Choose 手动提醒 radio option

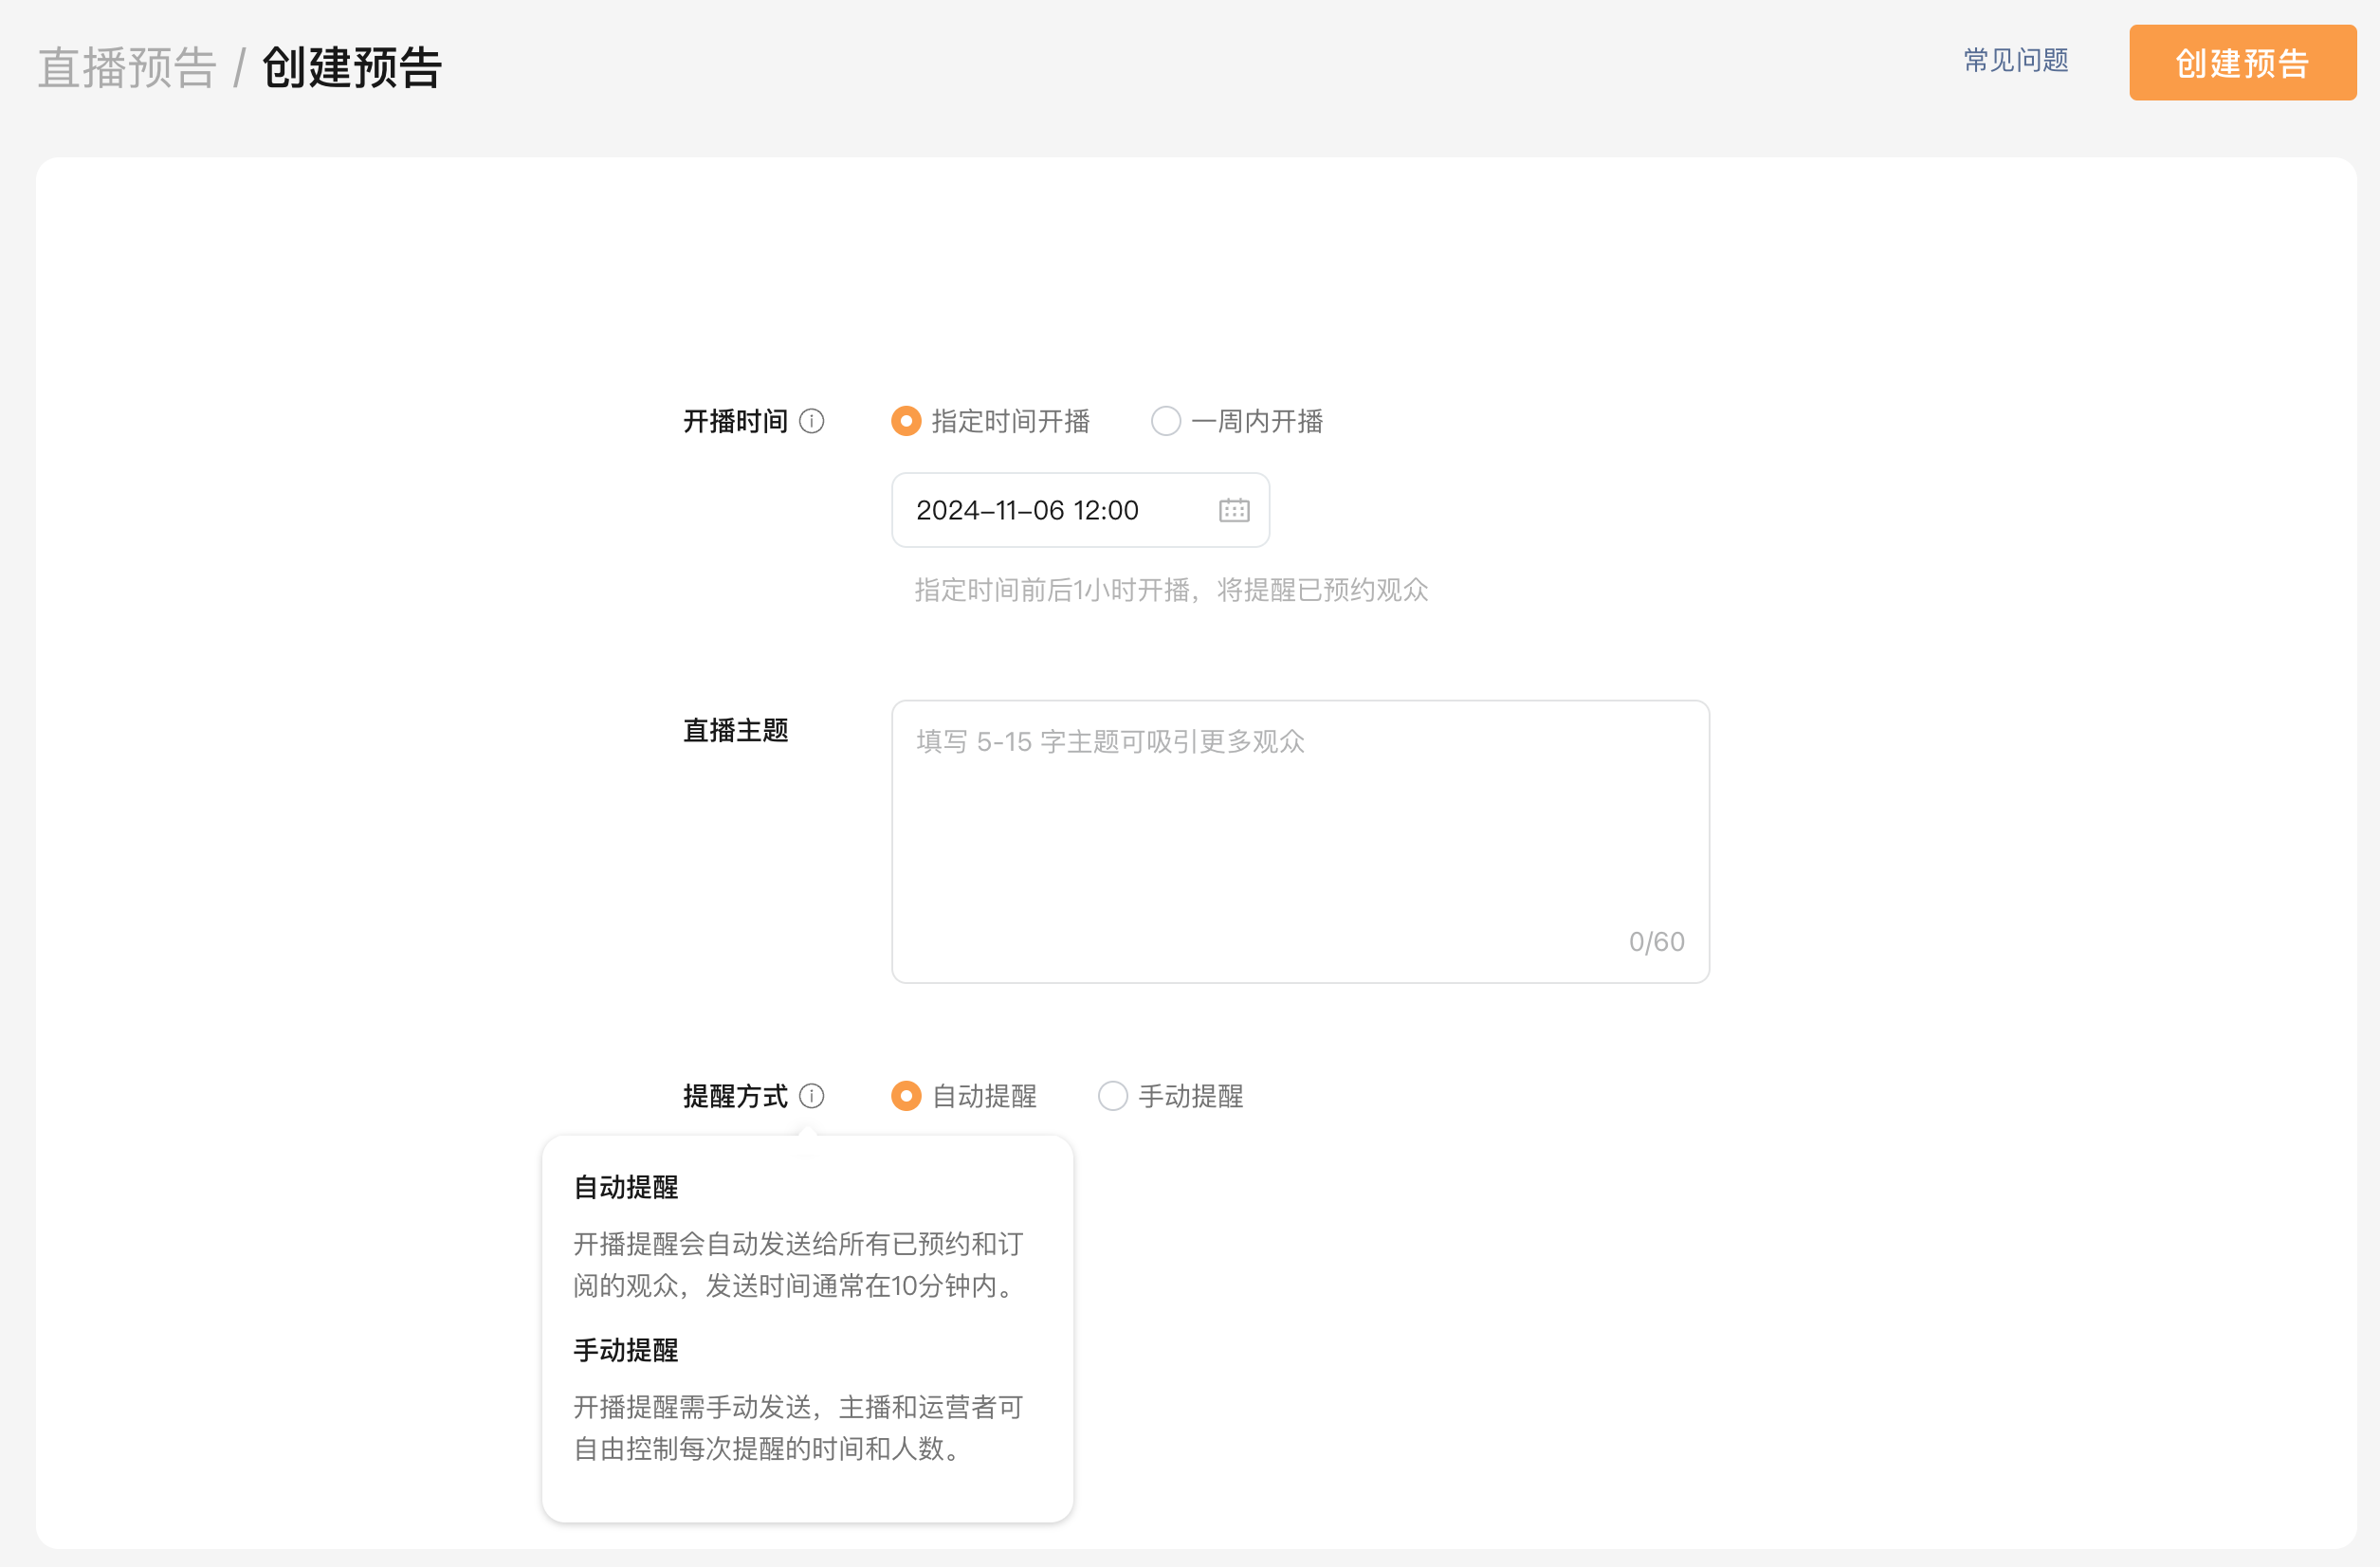[1113, 1096]
